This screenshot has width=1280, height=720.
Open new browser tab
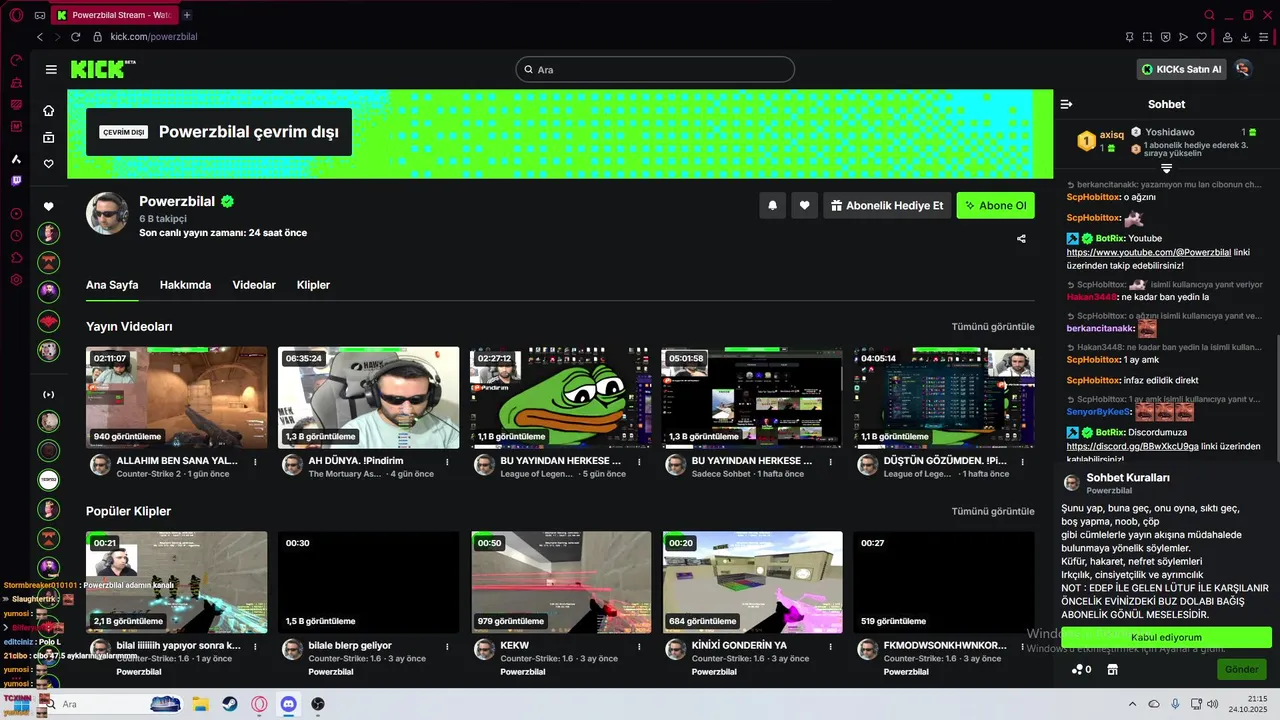[x=187, y=15]
